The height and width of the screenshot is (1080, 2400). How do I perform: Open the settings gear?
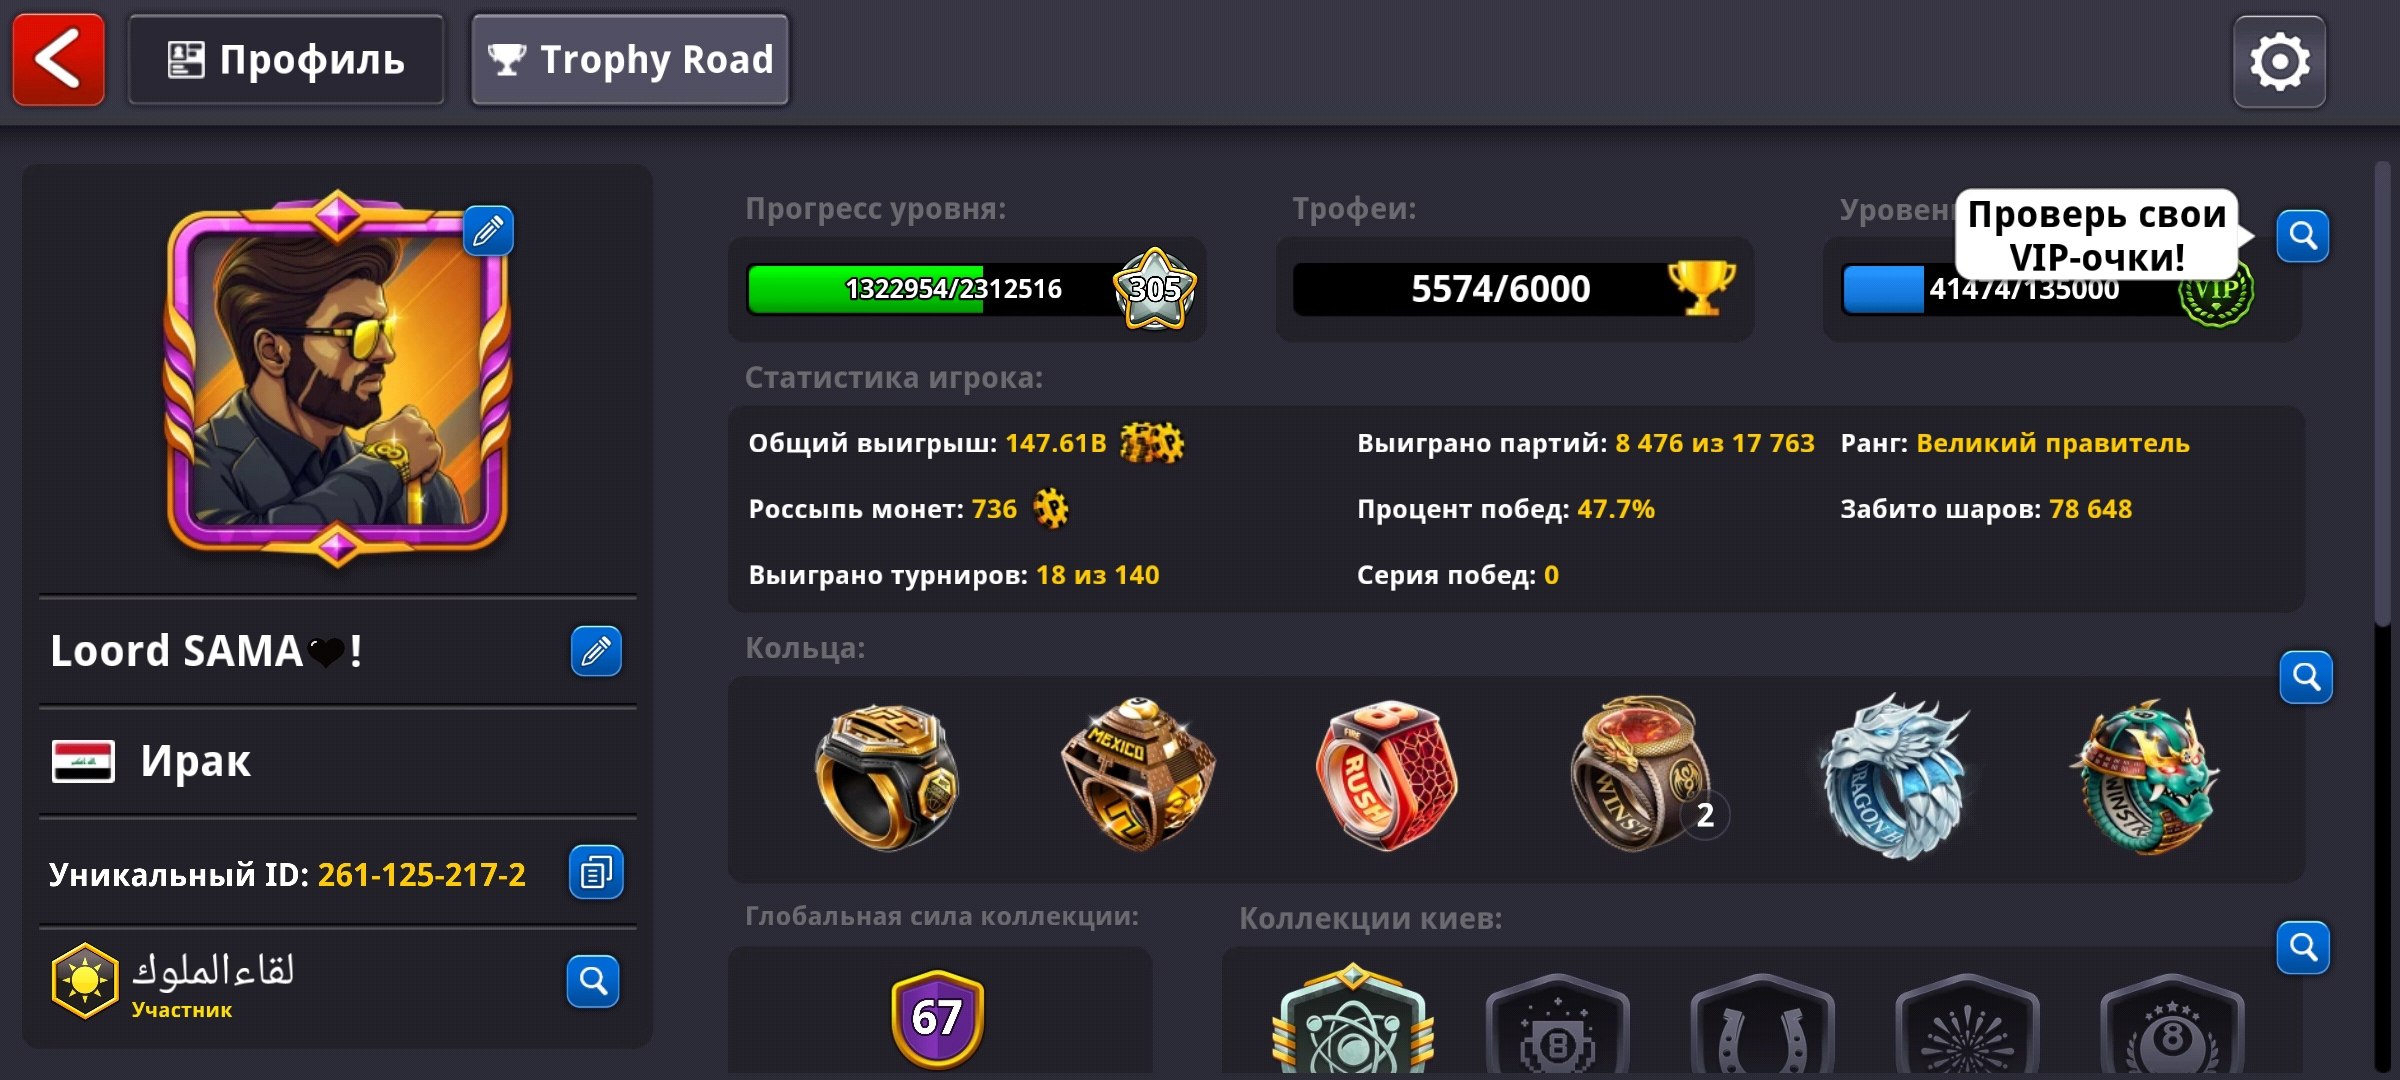2279,62
